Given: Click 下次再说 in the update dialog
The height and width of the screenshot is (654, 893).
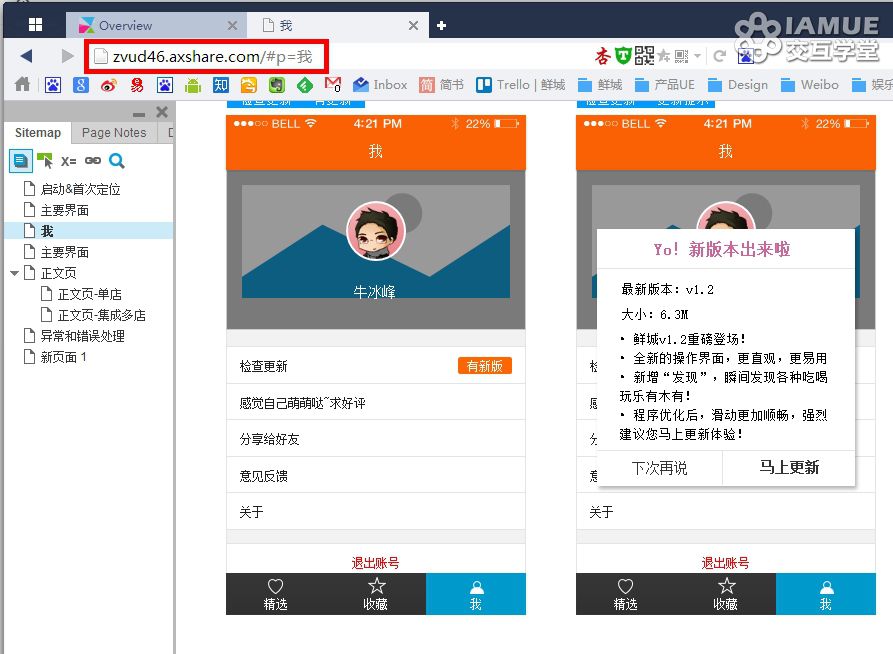Looking at the screenshot, I should pos(659,468).
